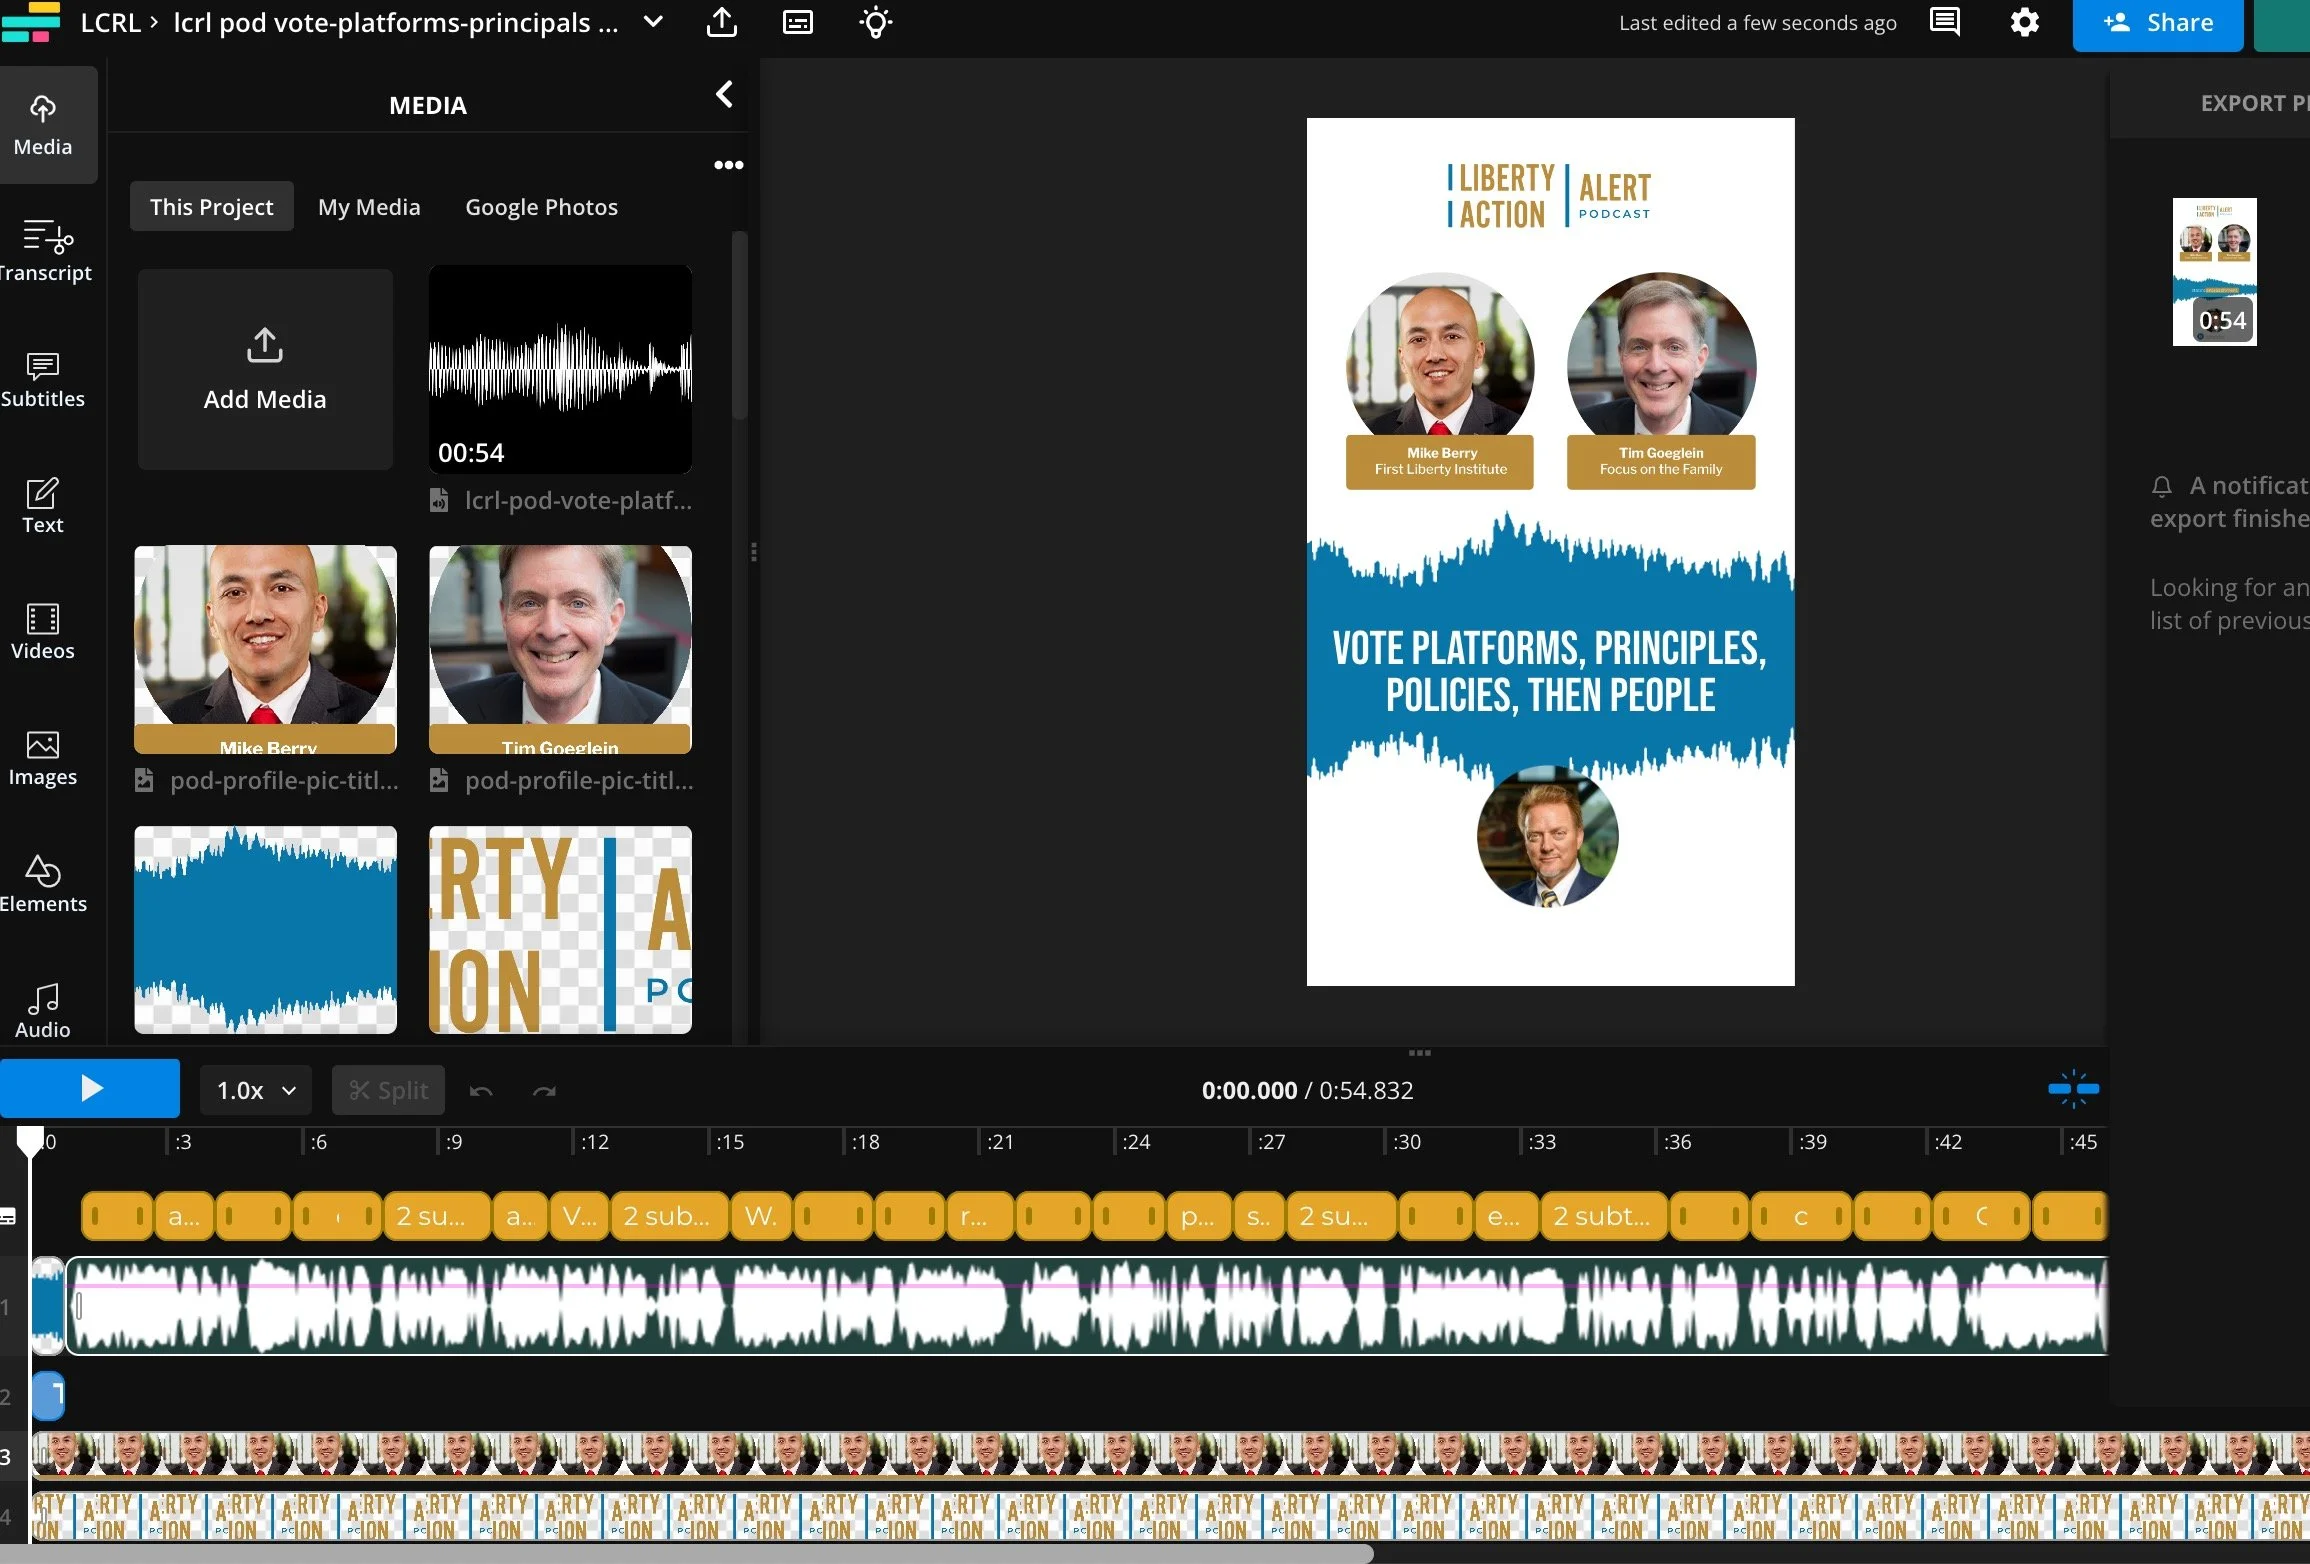Click the media panel vertical scrollbar
The height and width of the screenshot is (1564, 2310).
(x=740, y=325)
